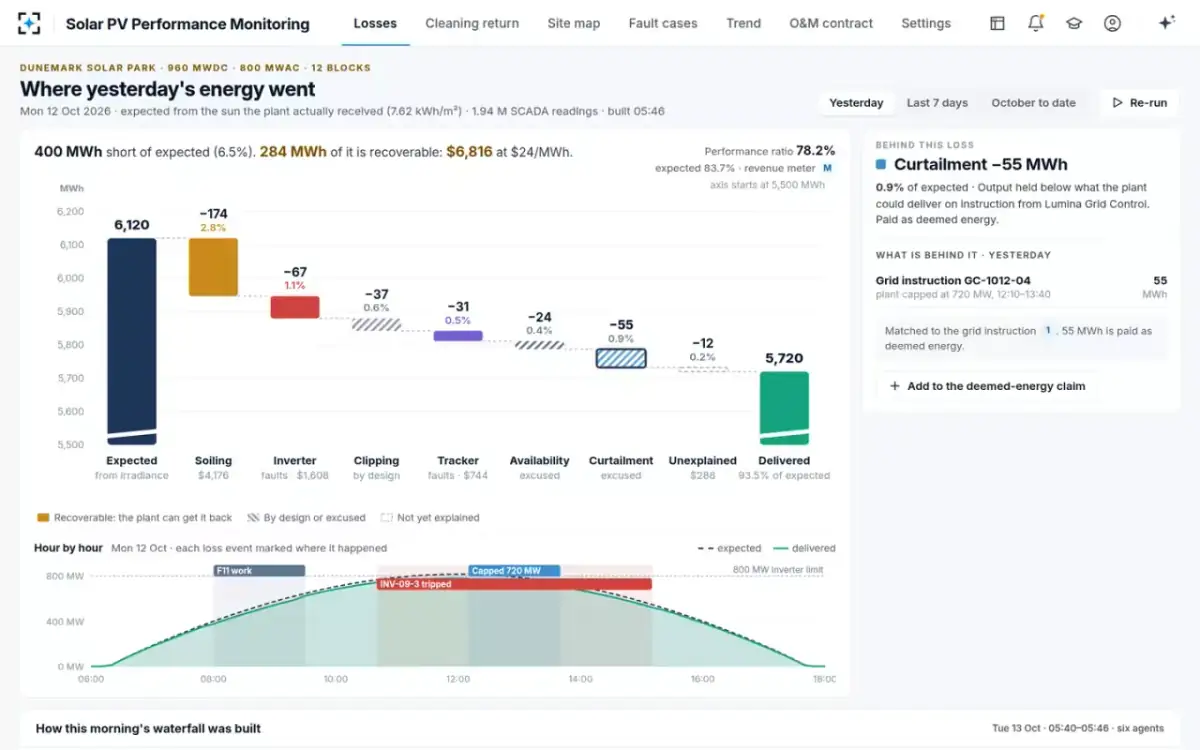This screenshot has height=750, width=1200.
Task: Click the delivered line legend
Action: point(803,548)
